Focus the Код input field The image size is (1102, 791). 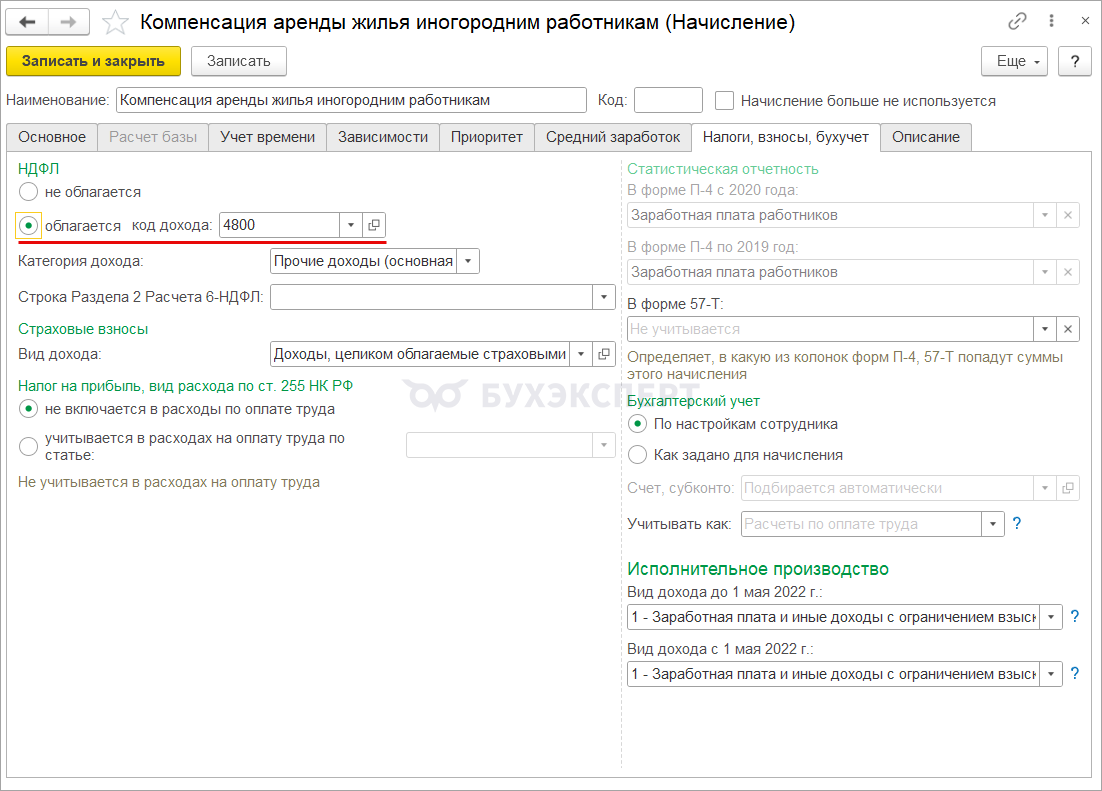[x=668, y=100]
